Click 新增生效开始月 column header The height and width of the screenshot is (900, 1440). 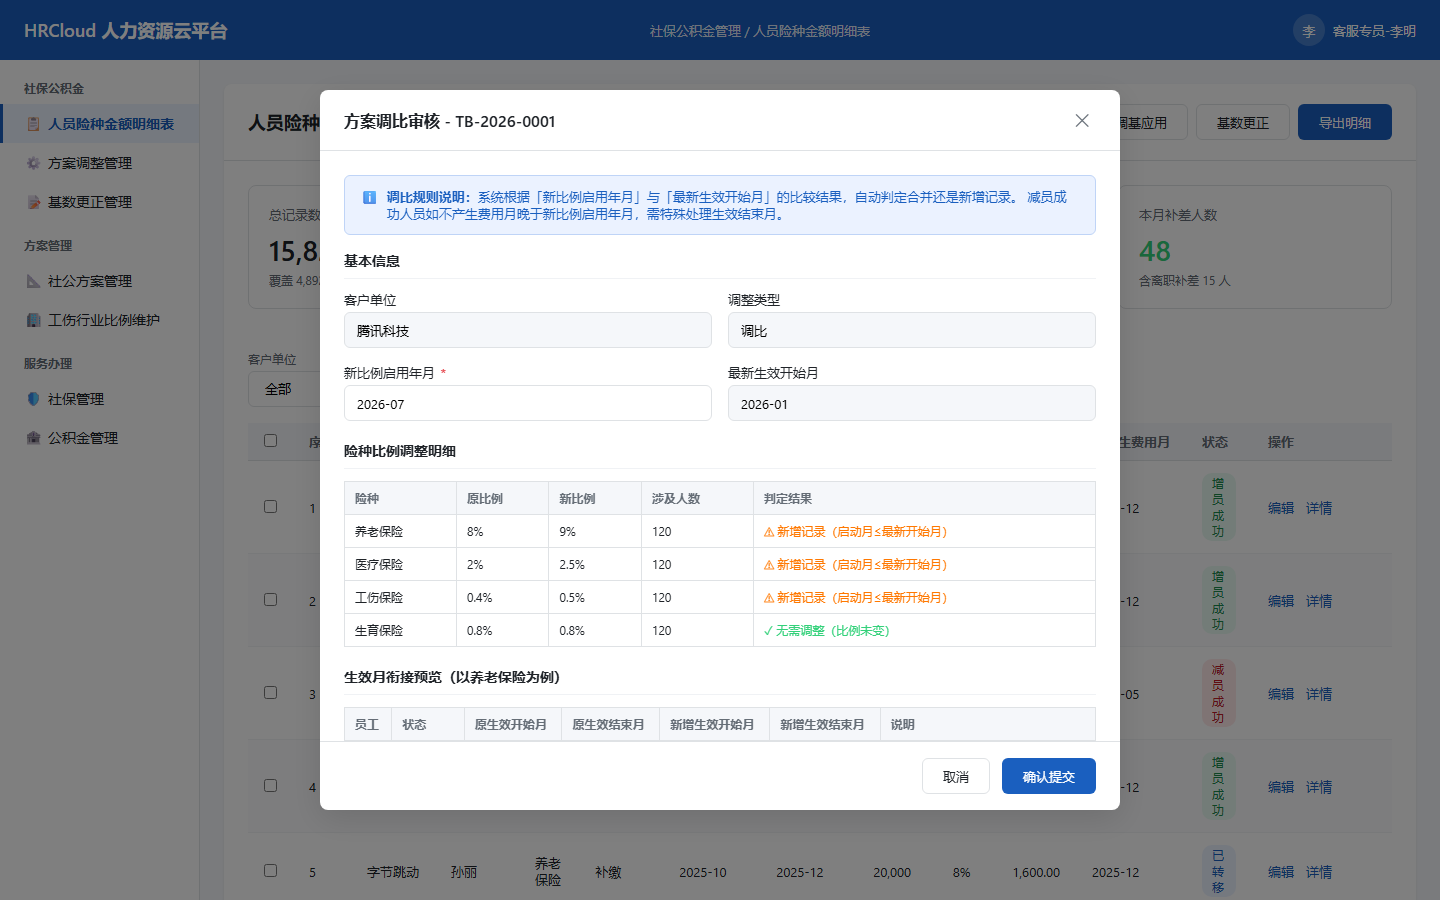click(712, 724)
